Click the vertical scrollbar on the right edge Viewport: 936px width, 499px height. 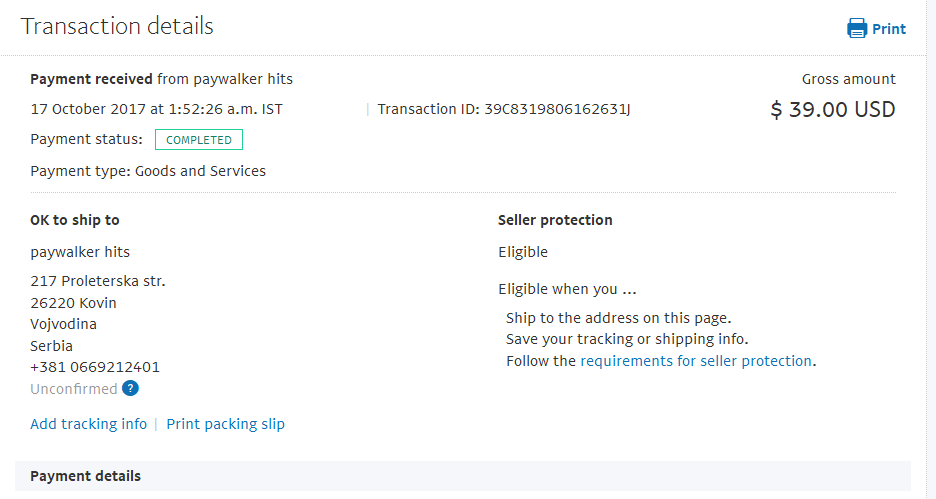(931, 250)
